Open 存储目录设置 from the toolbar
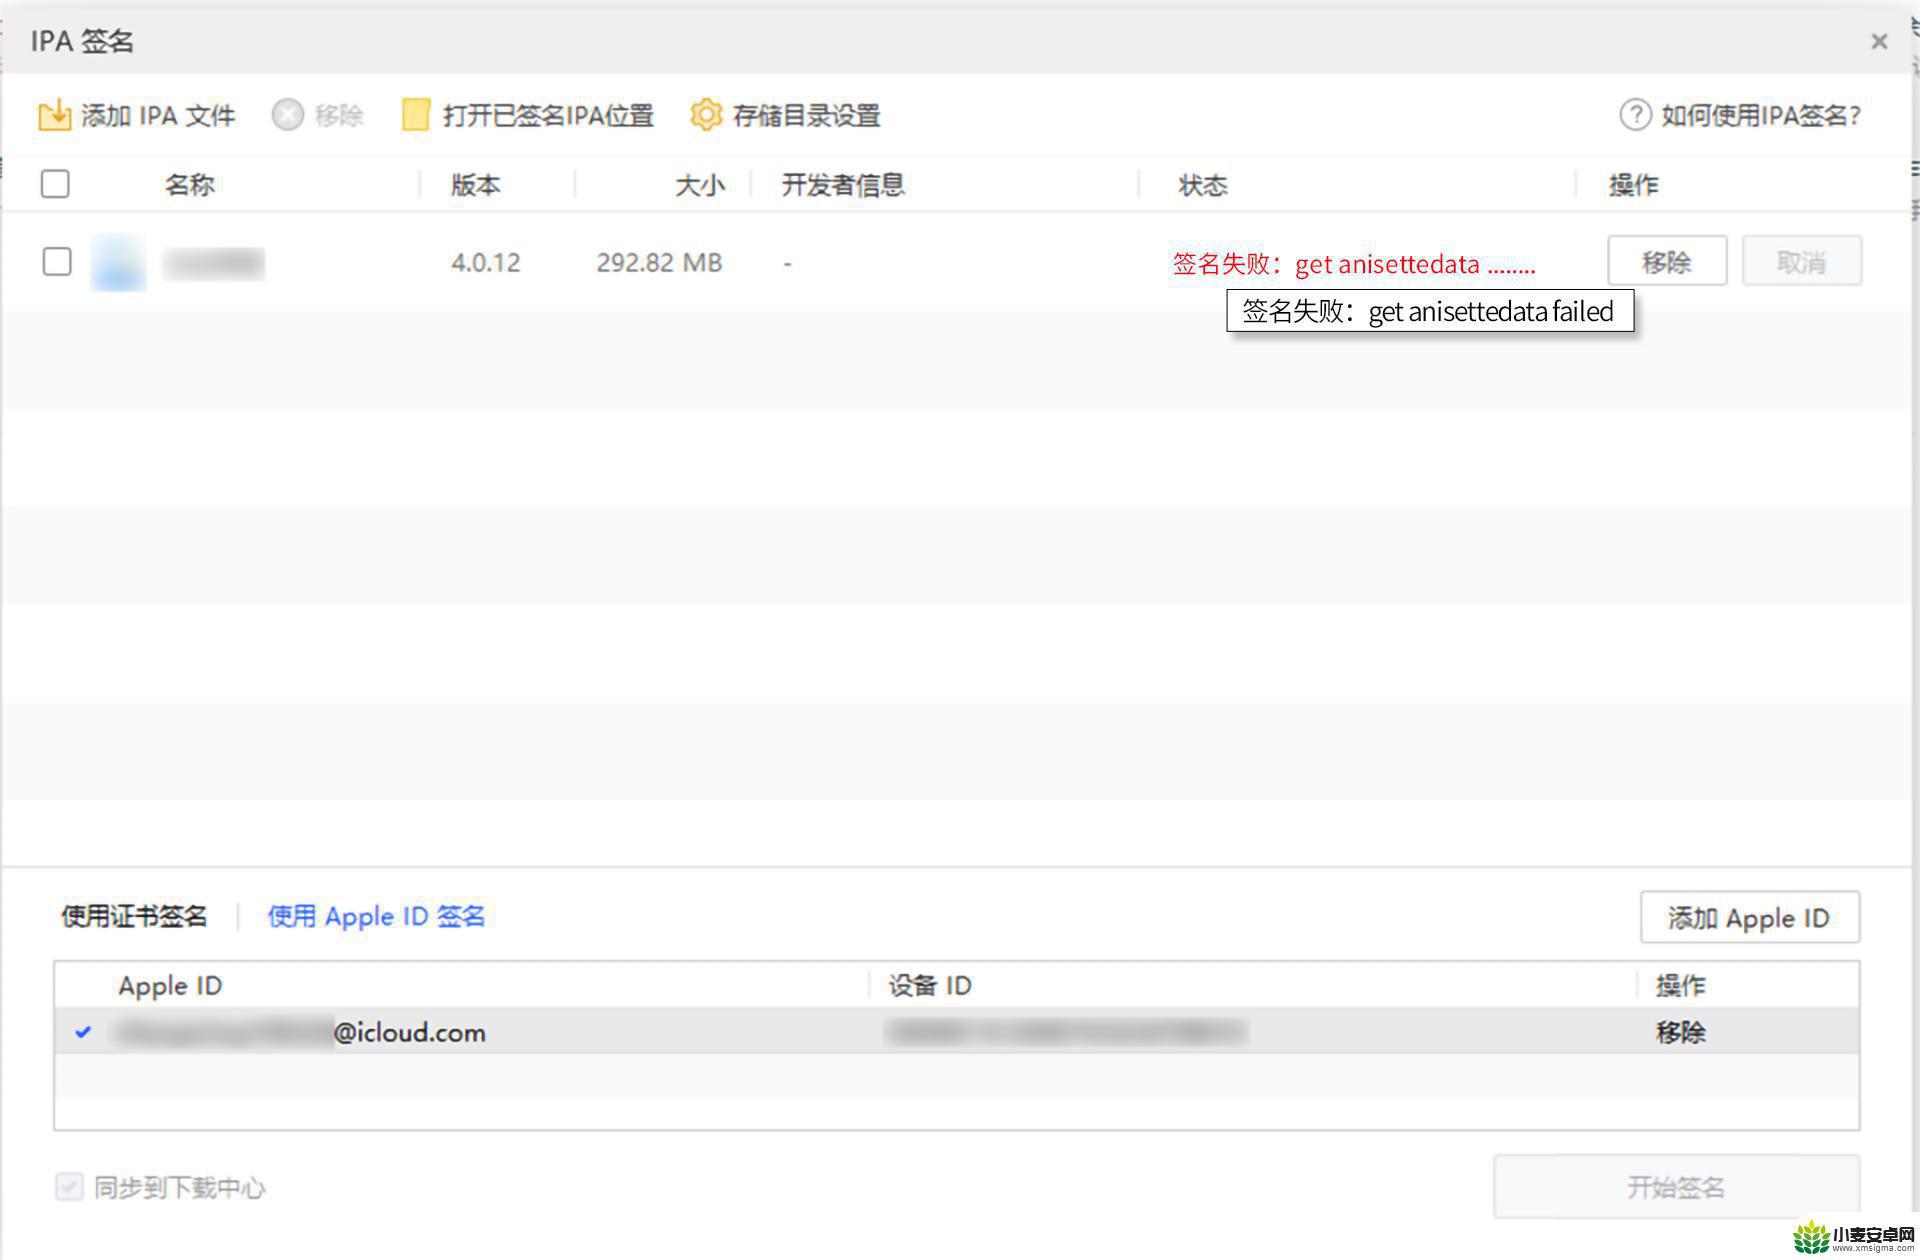Screen dimensions: 1920x1260 pos(806,116)
